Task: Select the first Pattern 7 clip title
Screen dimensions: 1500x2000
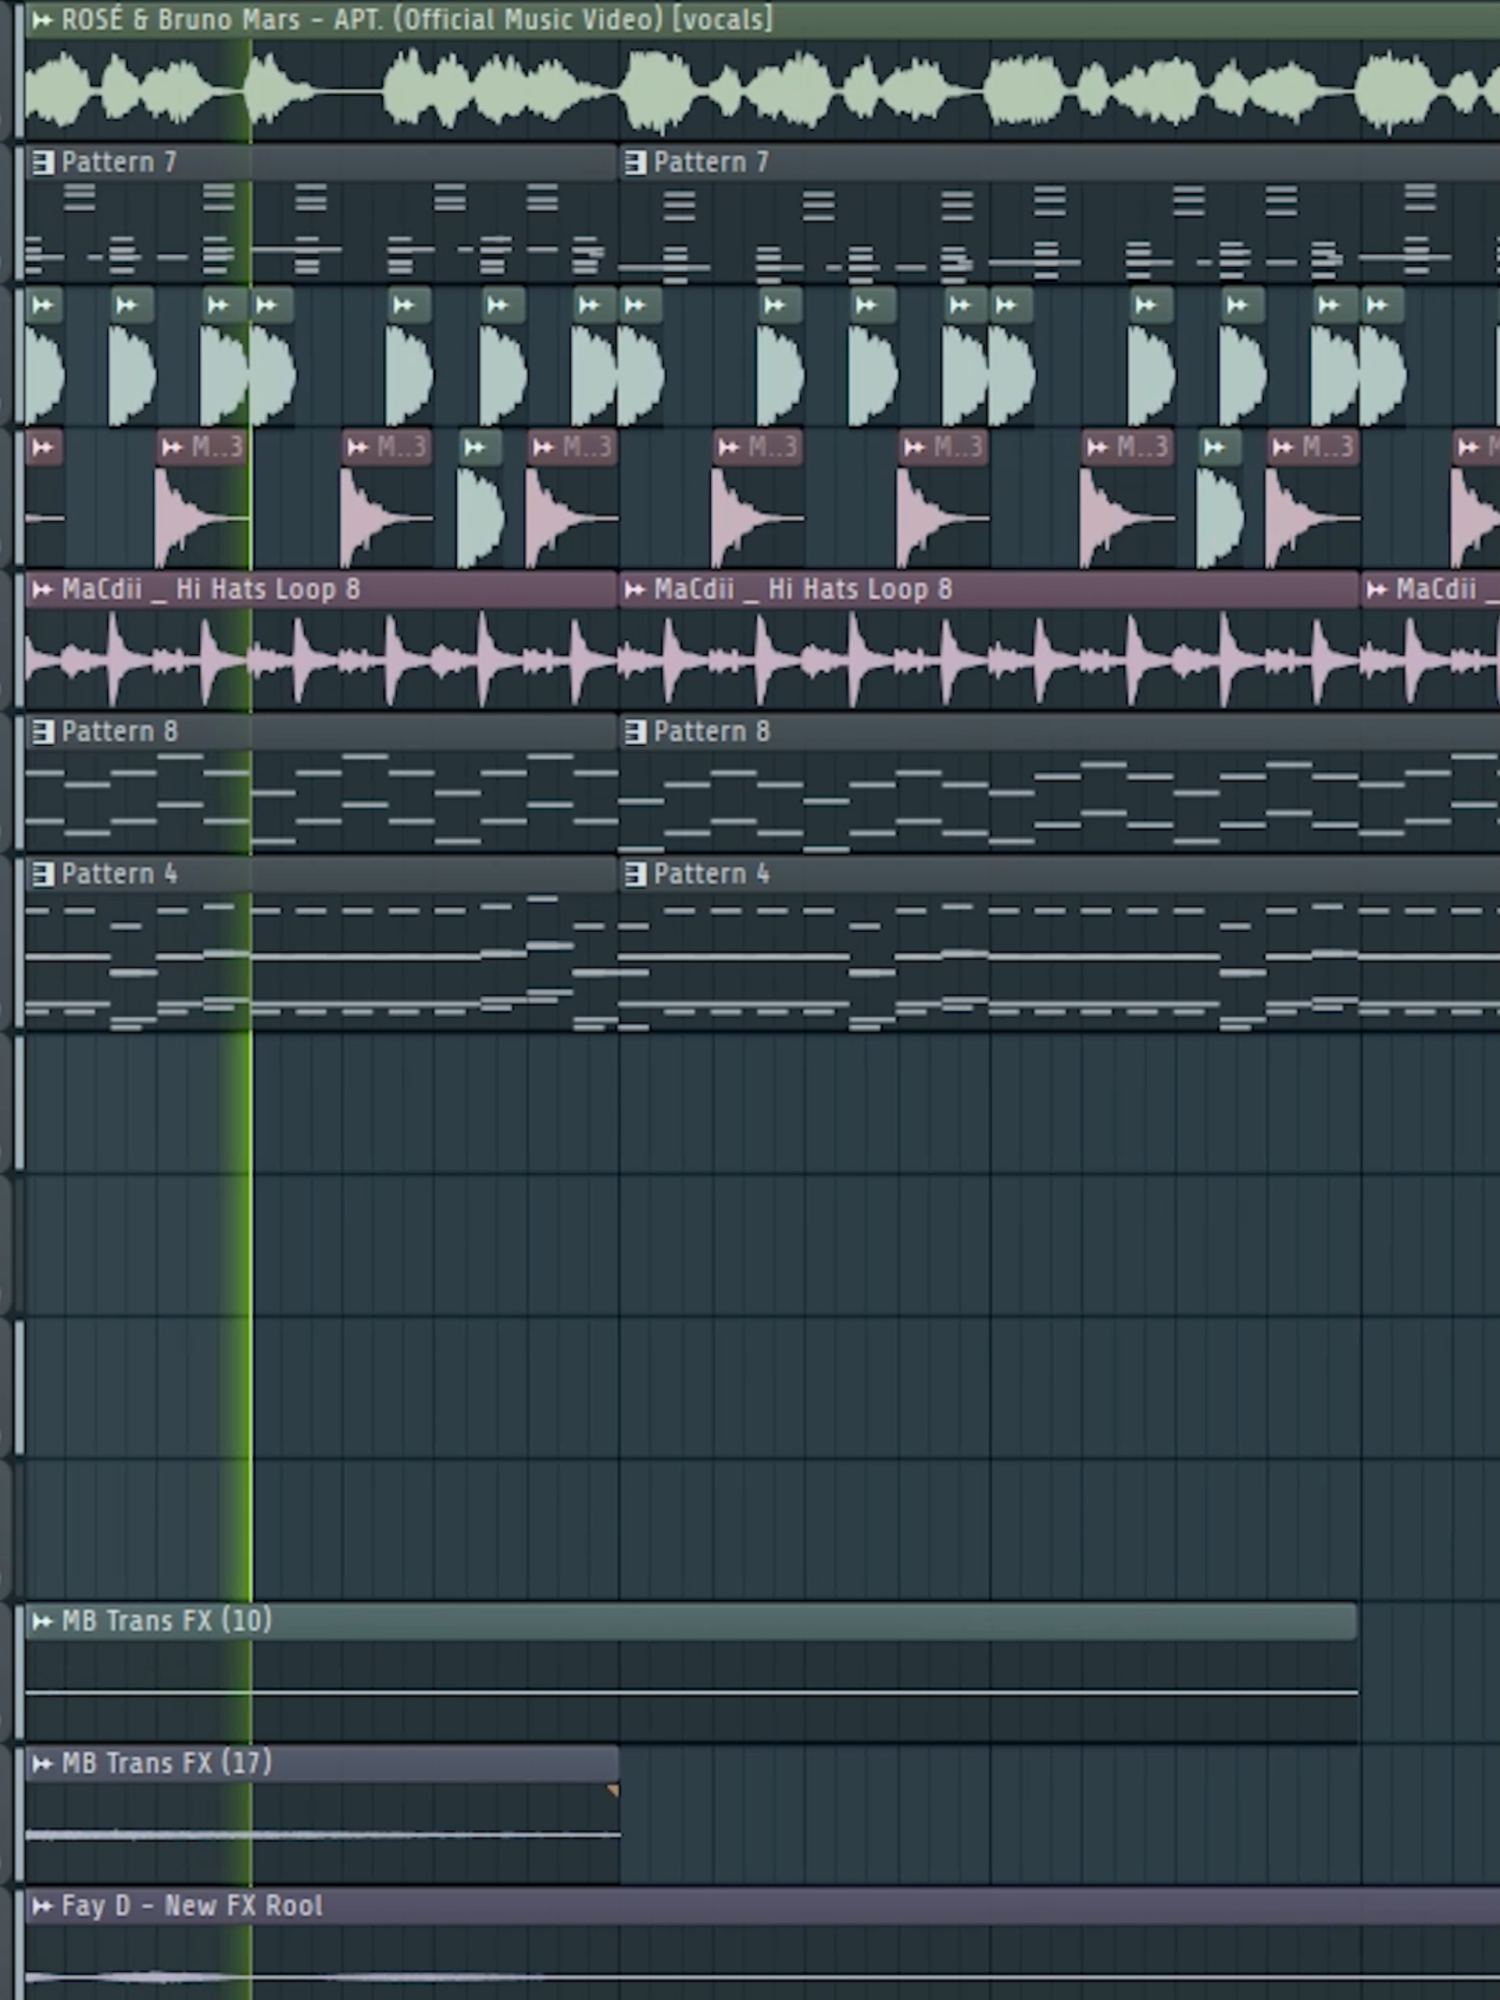Action: [x=119, y=162]
